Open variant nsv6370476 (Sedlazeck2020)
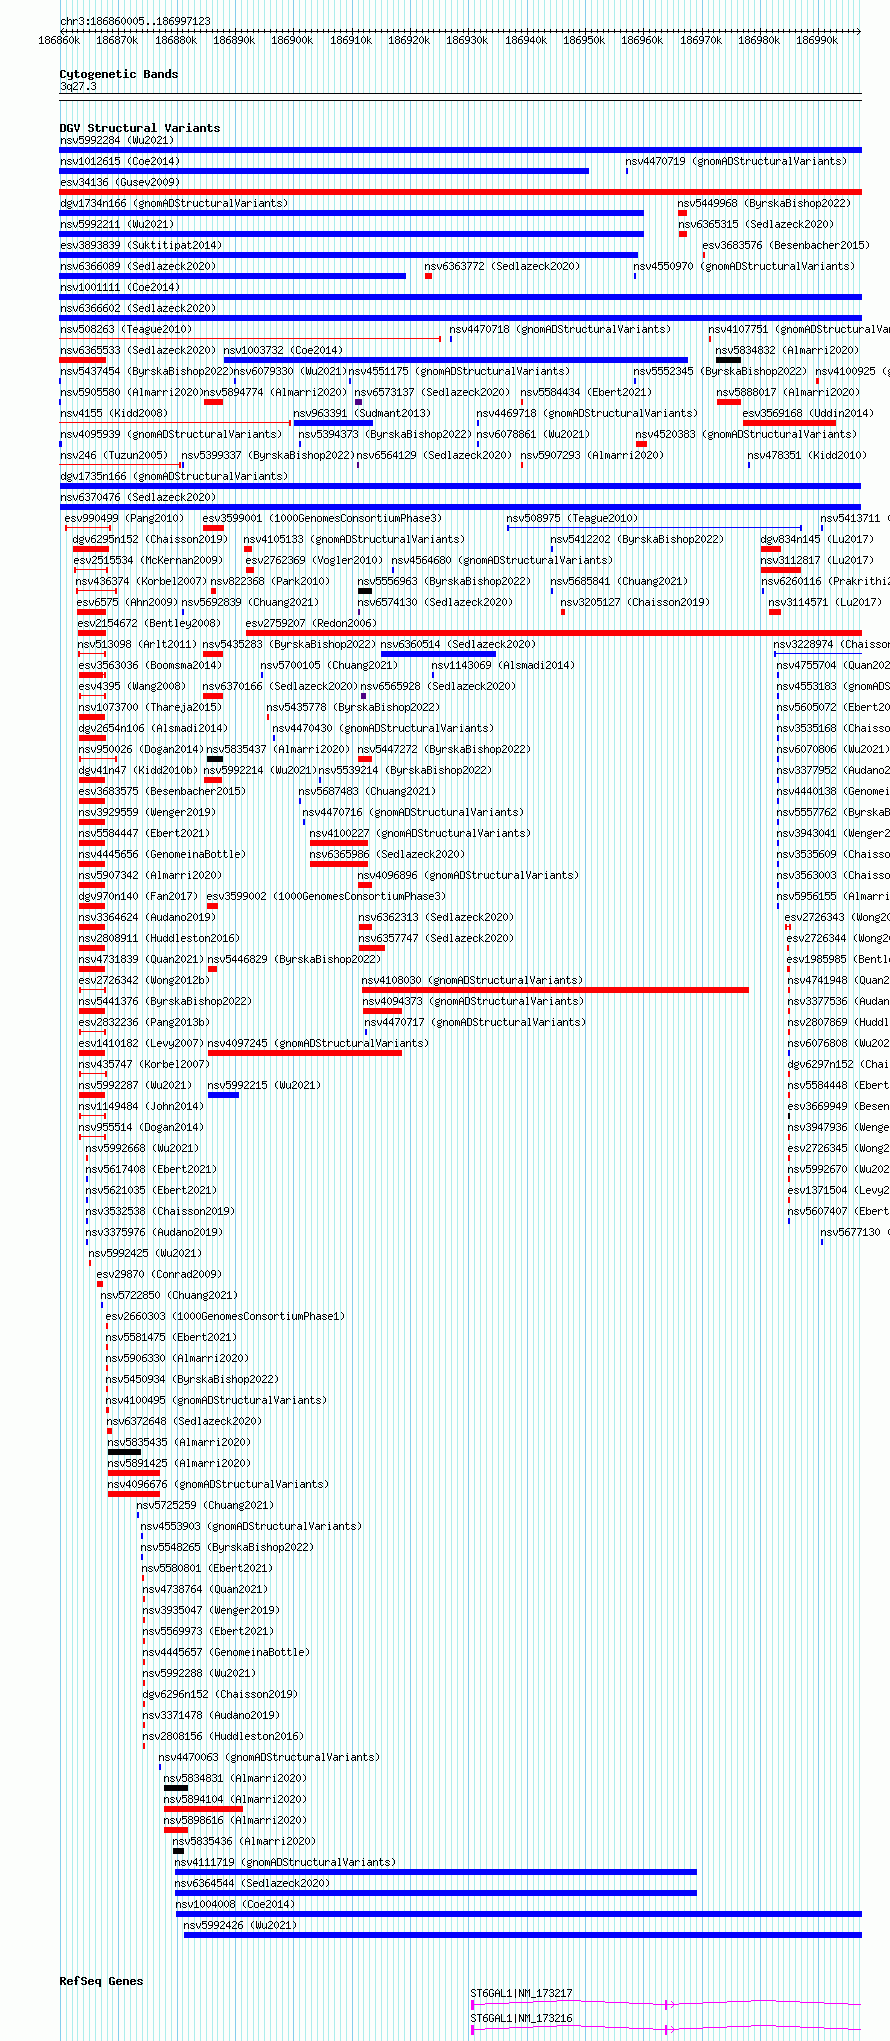The width and height of the screenshot is (890, 2041). pos(138,497)
